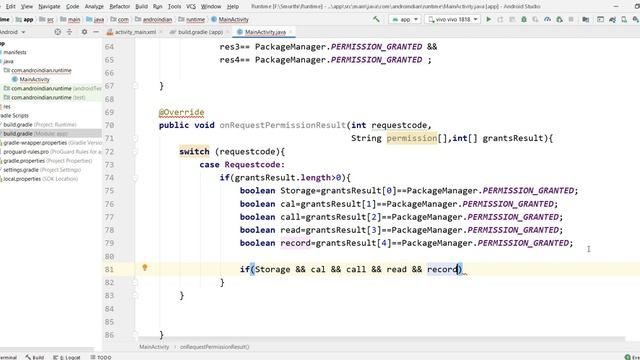The width and height of the screenshot is (640, 360).
Task: Click the src breadcrumb folder
Action: click(46, 19)
